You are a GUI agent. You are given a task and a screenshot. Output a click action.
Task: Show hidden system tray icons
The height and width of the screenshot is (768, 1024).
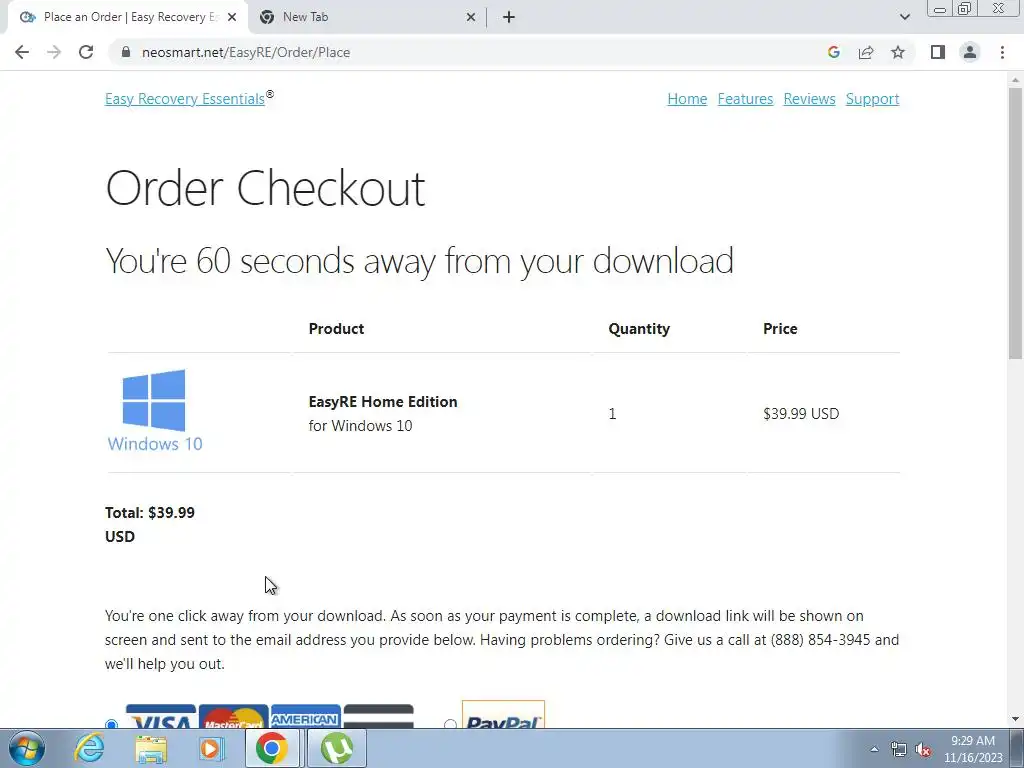(x=874, y=749)
